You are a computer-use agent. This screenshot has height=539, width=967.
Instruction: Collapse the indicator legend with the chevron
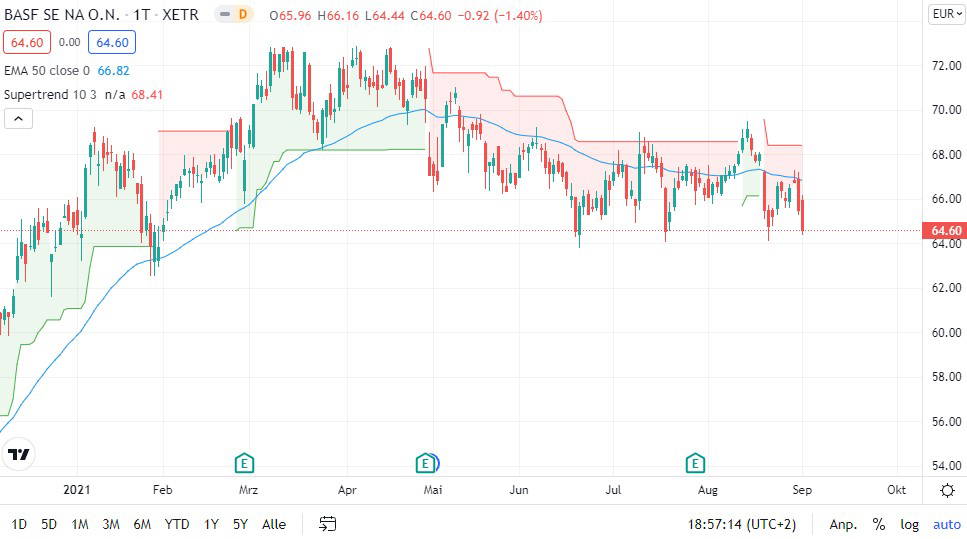click(x=19, y=118)
